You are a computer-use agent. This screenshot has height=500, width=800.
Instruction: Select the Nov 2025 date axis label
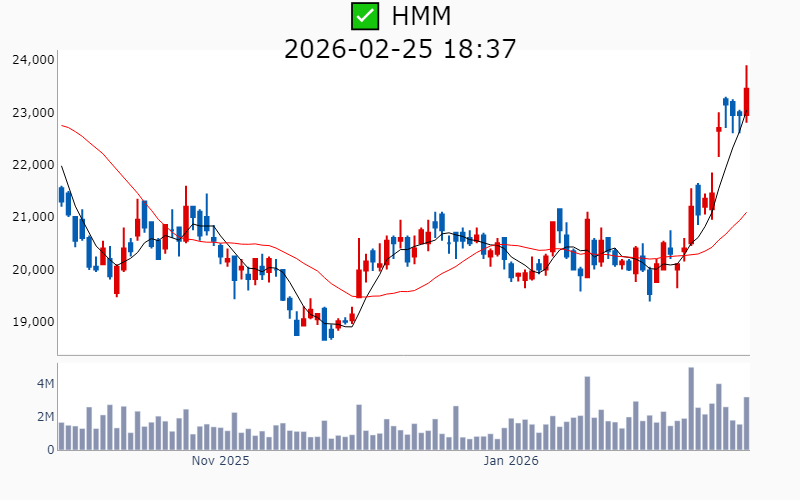220,461
